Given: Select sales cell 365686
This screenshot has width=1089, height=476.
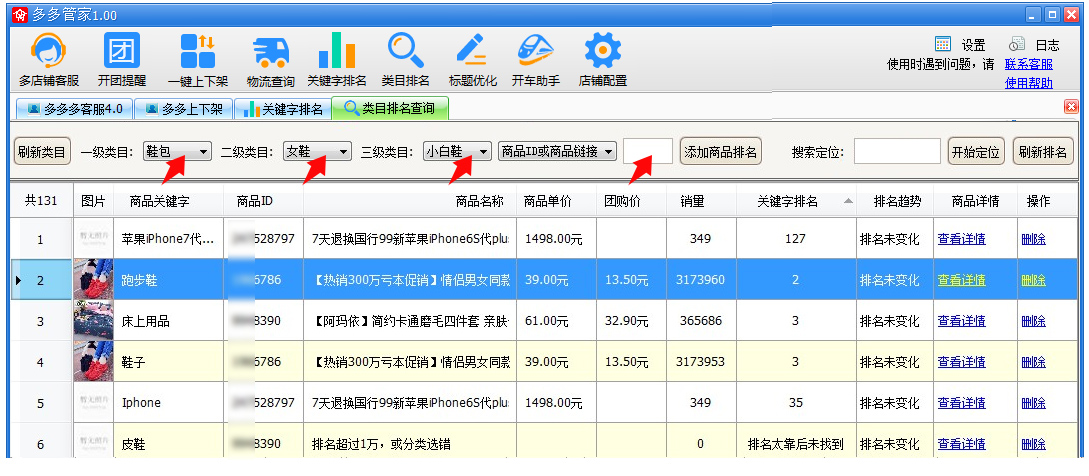Looking at the screenshot, I should tap(701, 321).
